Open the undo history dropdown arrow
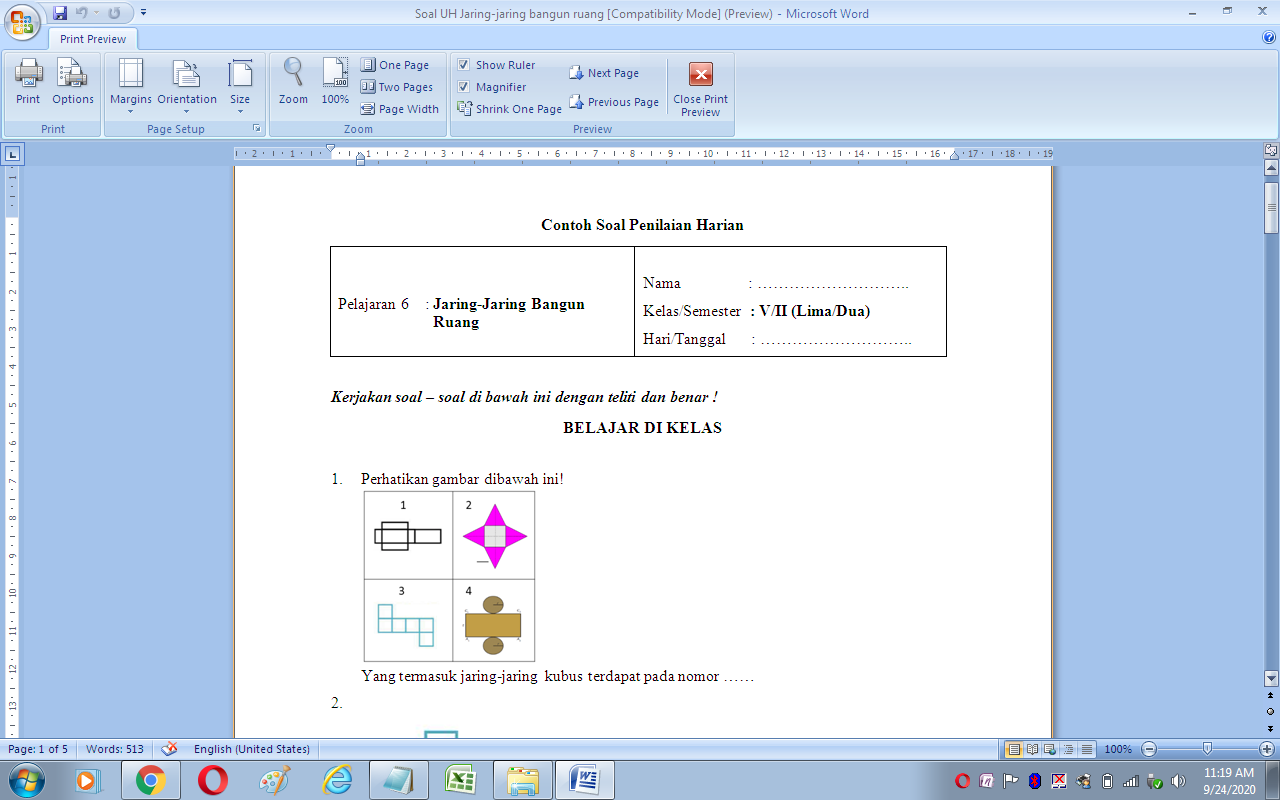This screenshot has width=1280, height=800. coord(96,13)
